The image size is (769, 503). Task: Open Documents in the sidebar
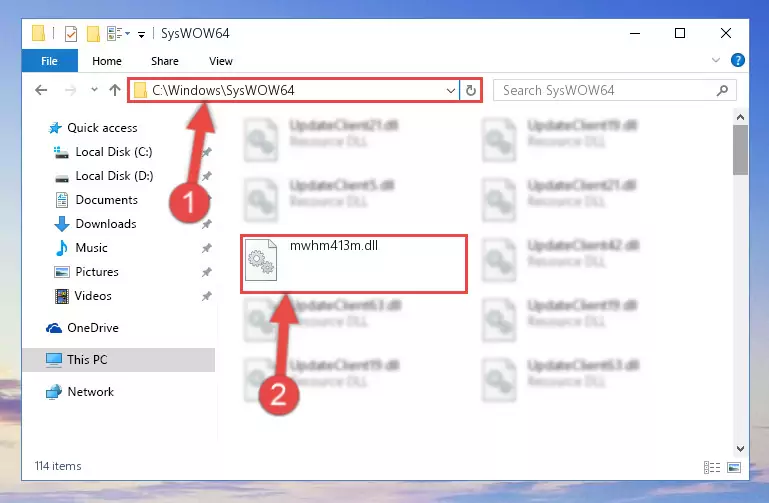(x=106, y=200)
